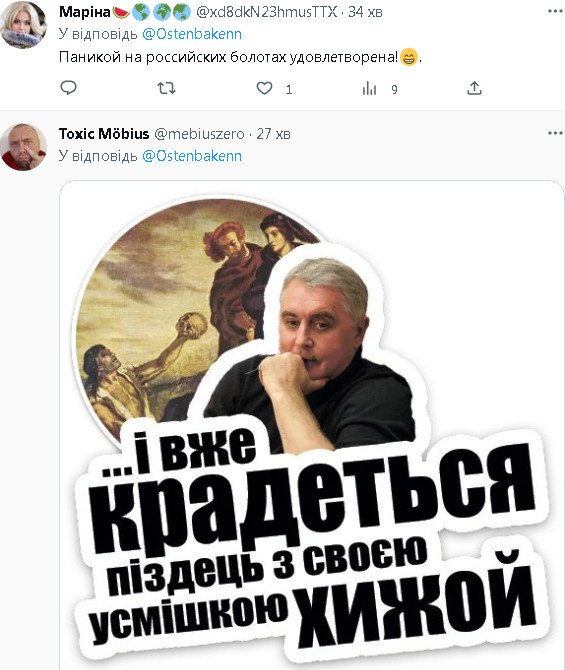The image size is (565, 670).
Task: Open the 34 хв timestamp
Action: pos(365,12)
